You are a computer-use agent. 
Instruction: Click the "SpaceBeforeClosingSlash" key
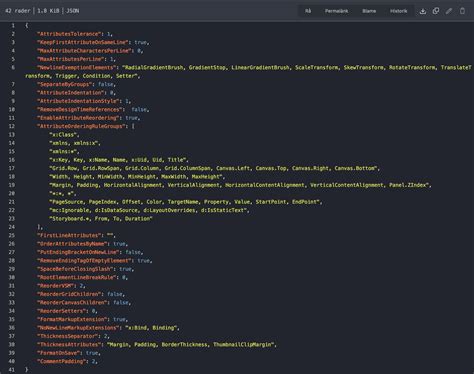(75, 269)
